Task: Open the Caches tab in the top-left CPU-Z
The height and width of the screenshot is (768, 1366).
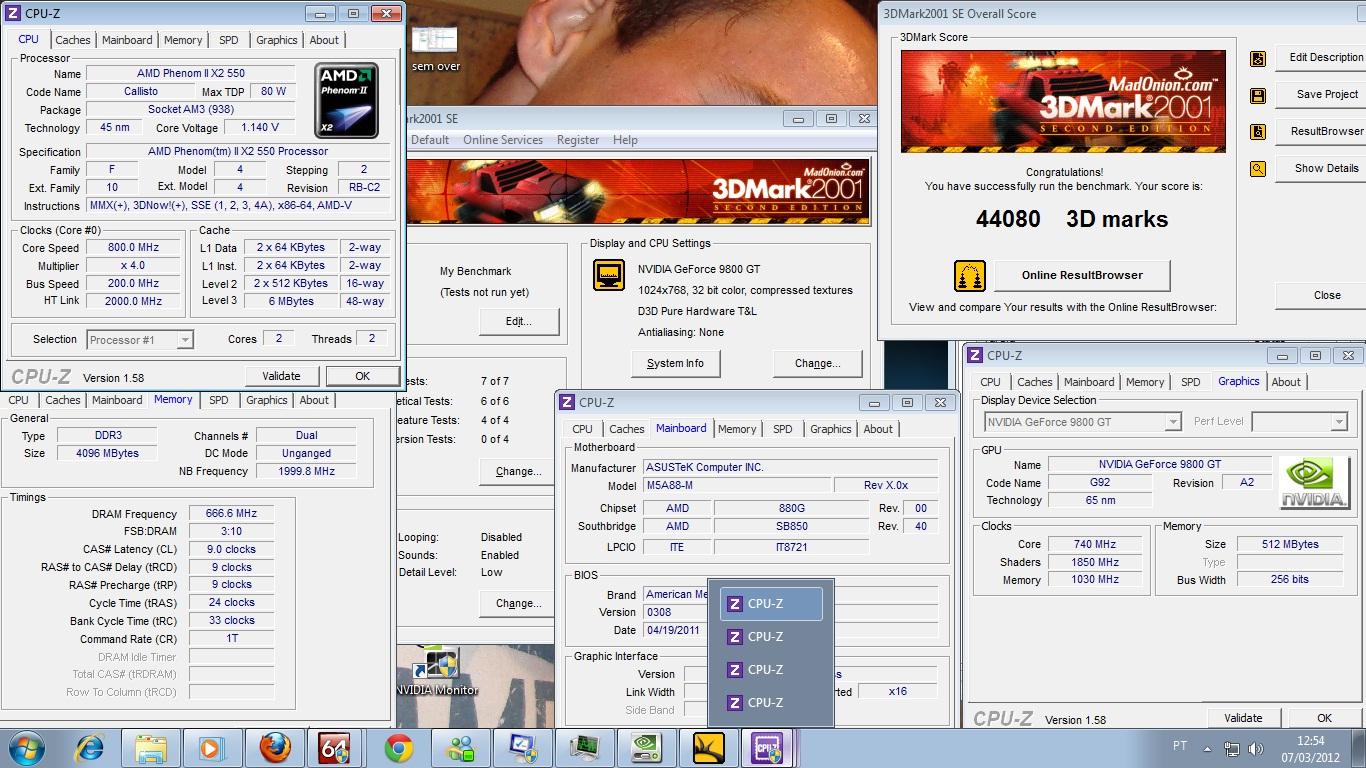Action: click(73, 40)
